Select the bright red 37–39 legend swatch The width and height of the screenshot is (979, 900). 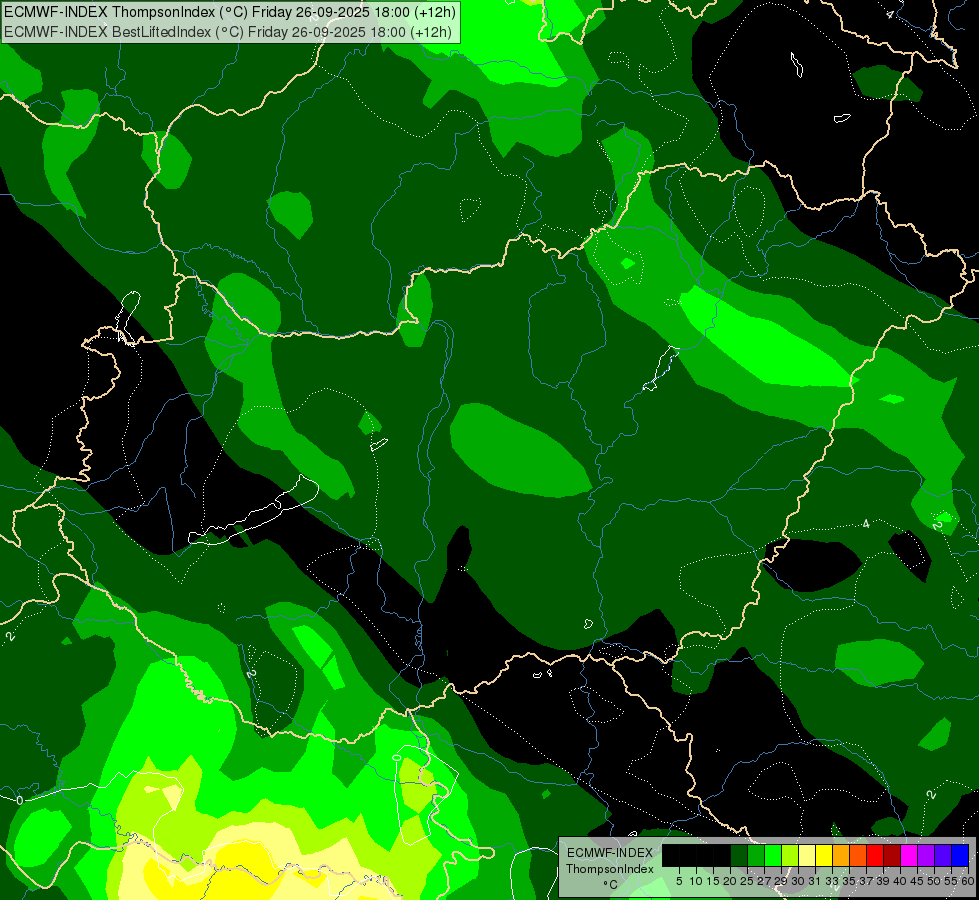pos(875,855)
